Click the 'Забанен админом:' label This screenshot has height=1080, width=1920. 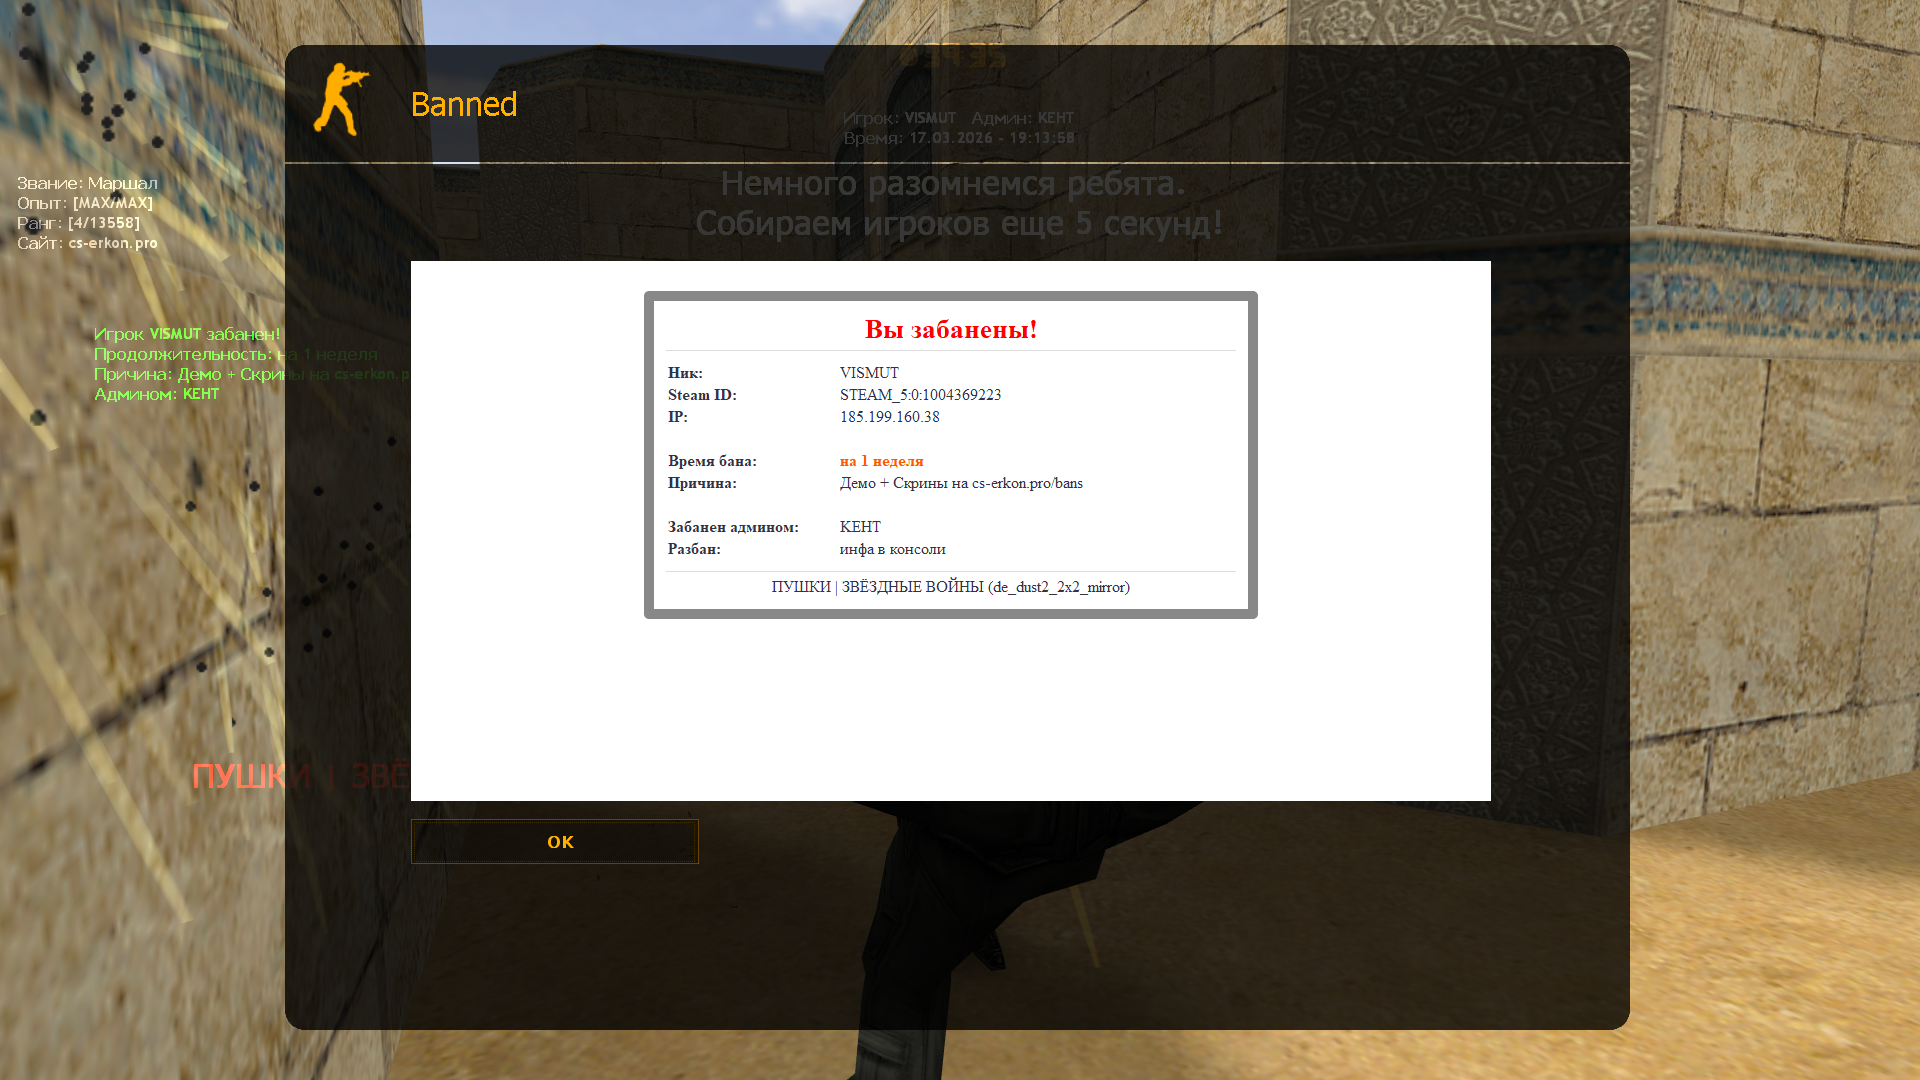pos(733,527)
